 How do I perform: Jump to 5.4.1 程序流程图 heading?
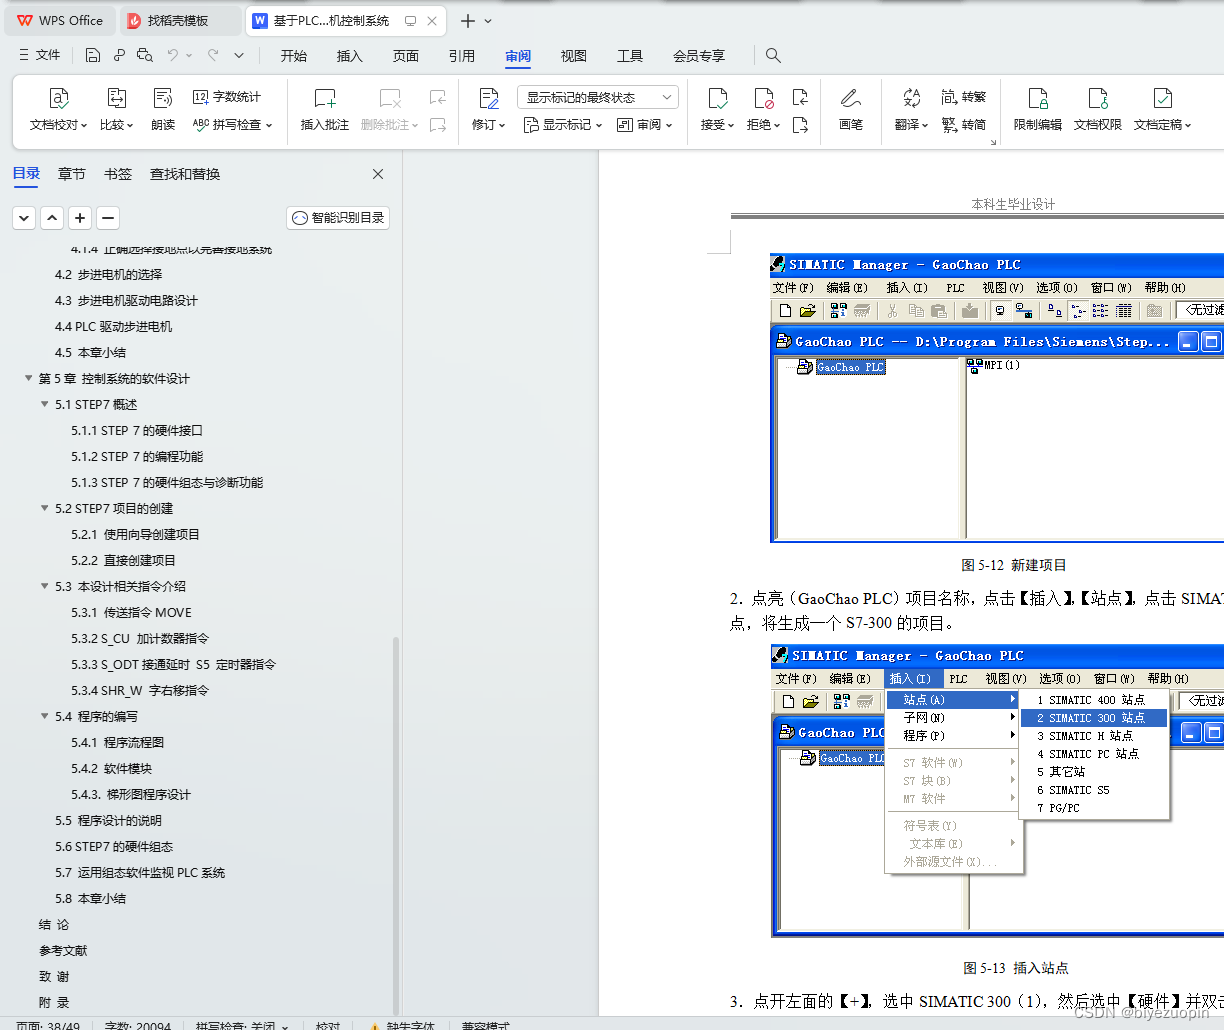117,742
